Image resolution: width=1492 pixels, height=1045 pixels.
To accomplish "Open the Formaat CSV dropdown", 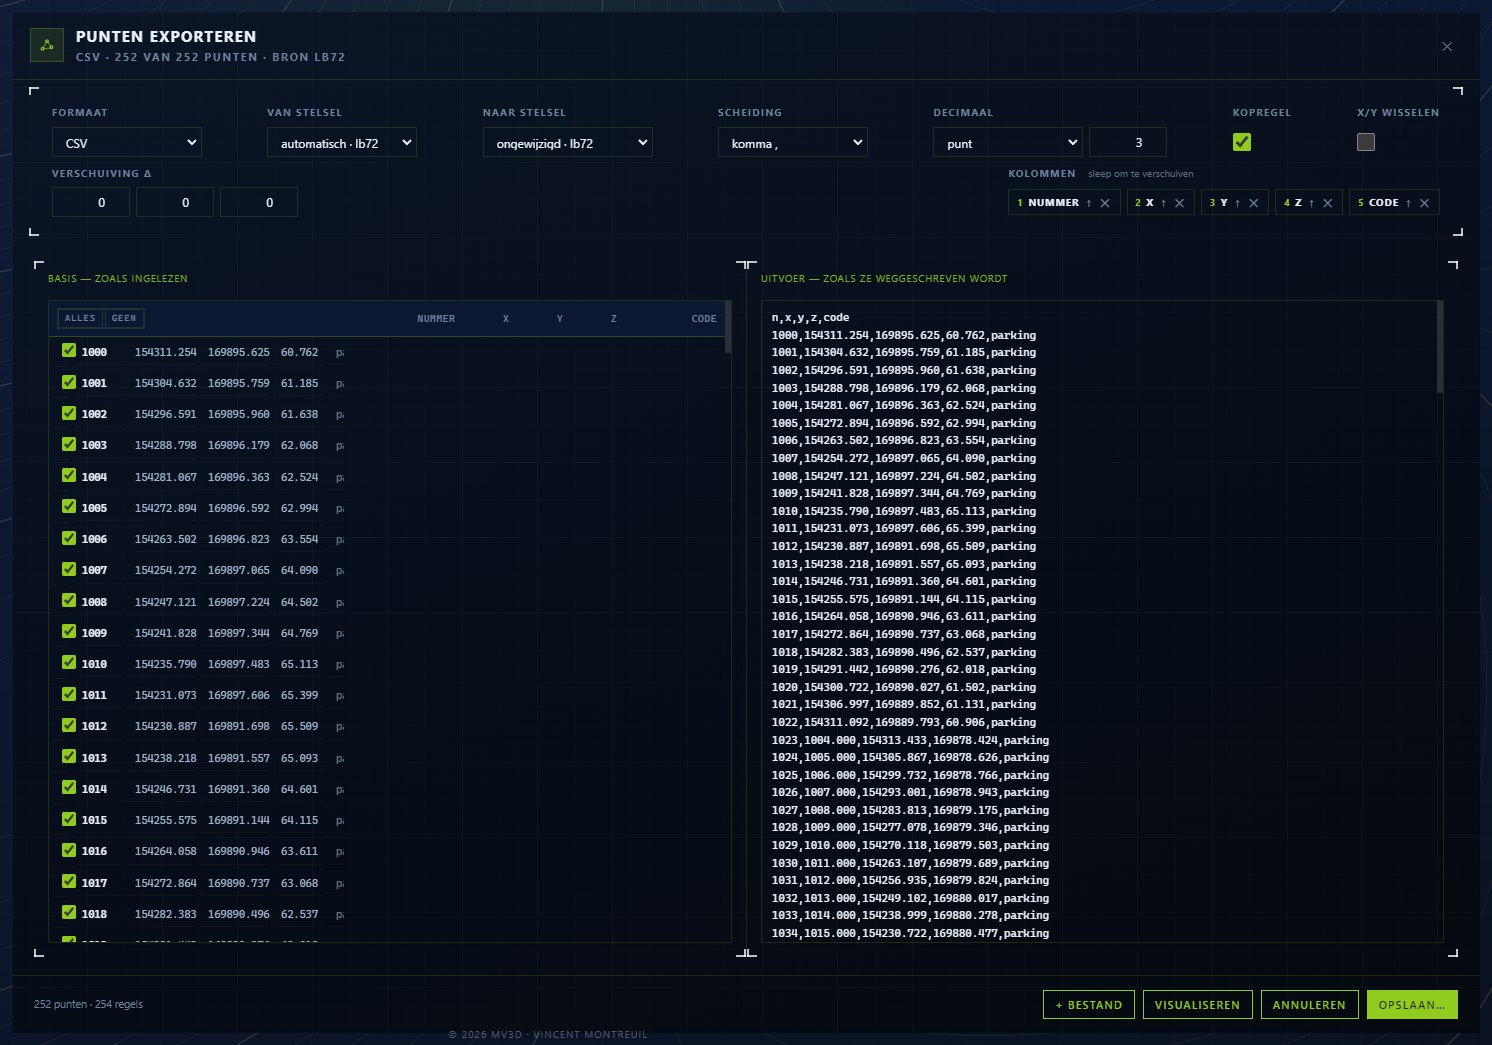I will (127, 143).
